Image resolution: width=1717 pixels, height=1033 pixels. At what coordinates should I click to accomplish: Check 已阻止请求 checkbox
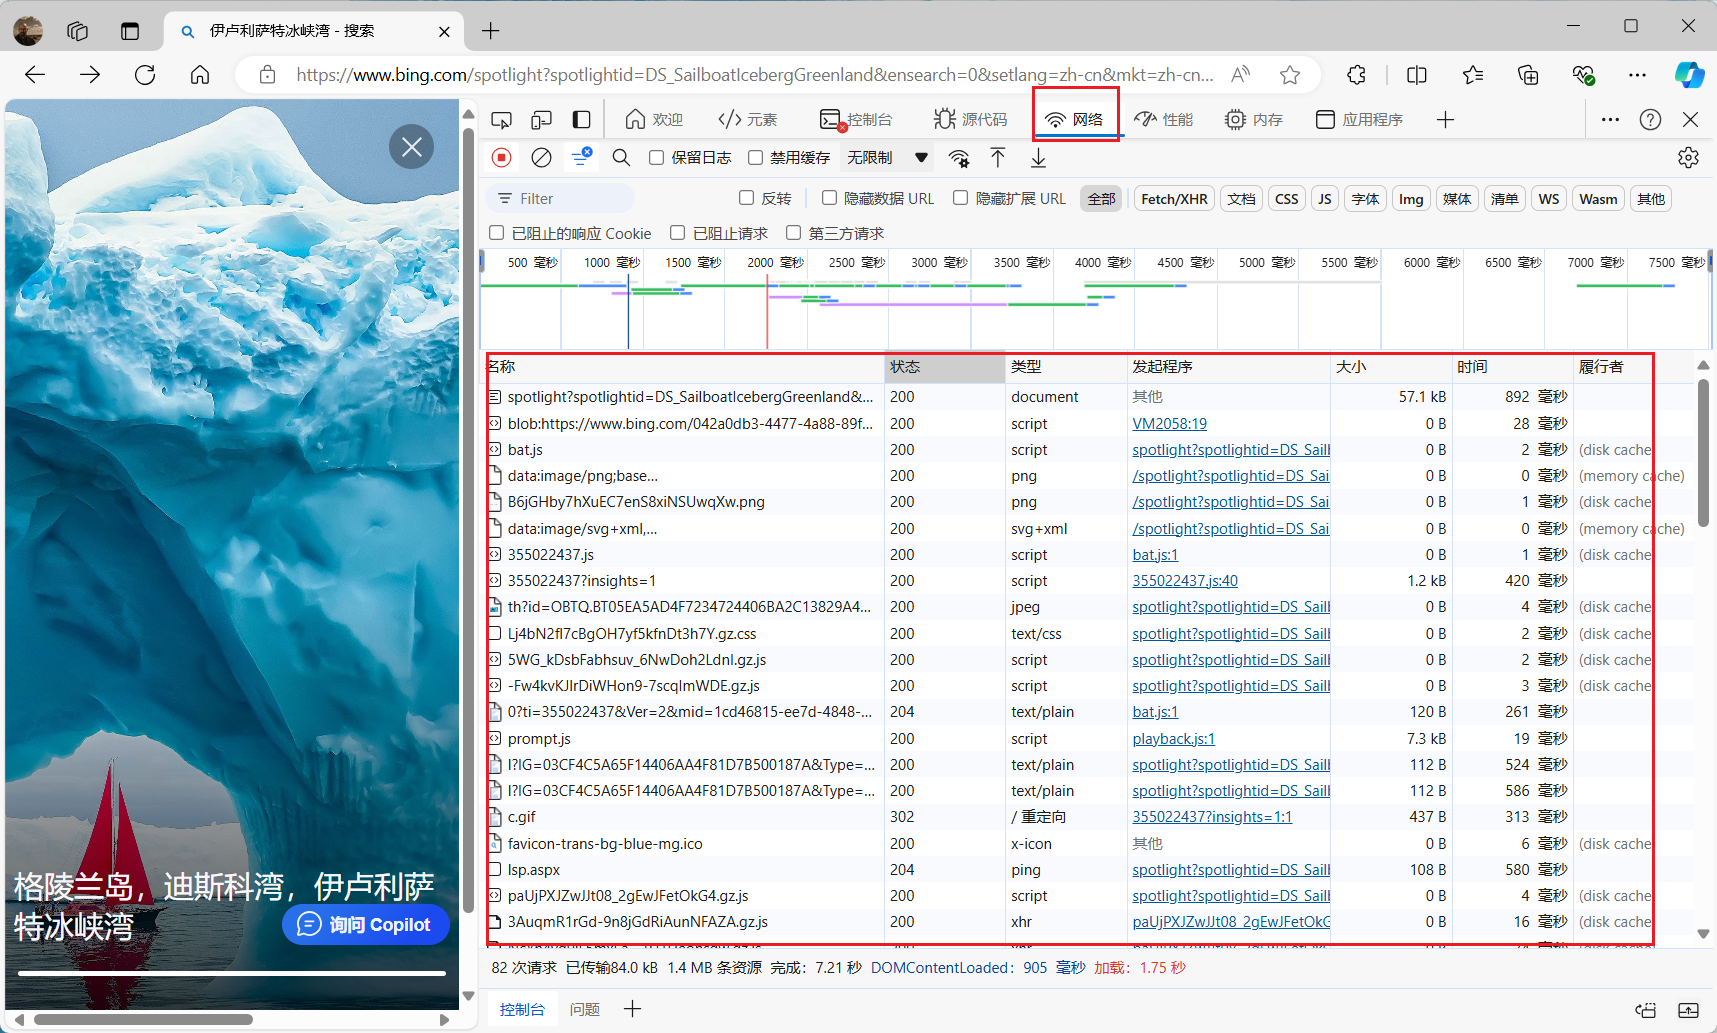click(677, 233)
